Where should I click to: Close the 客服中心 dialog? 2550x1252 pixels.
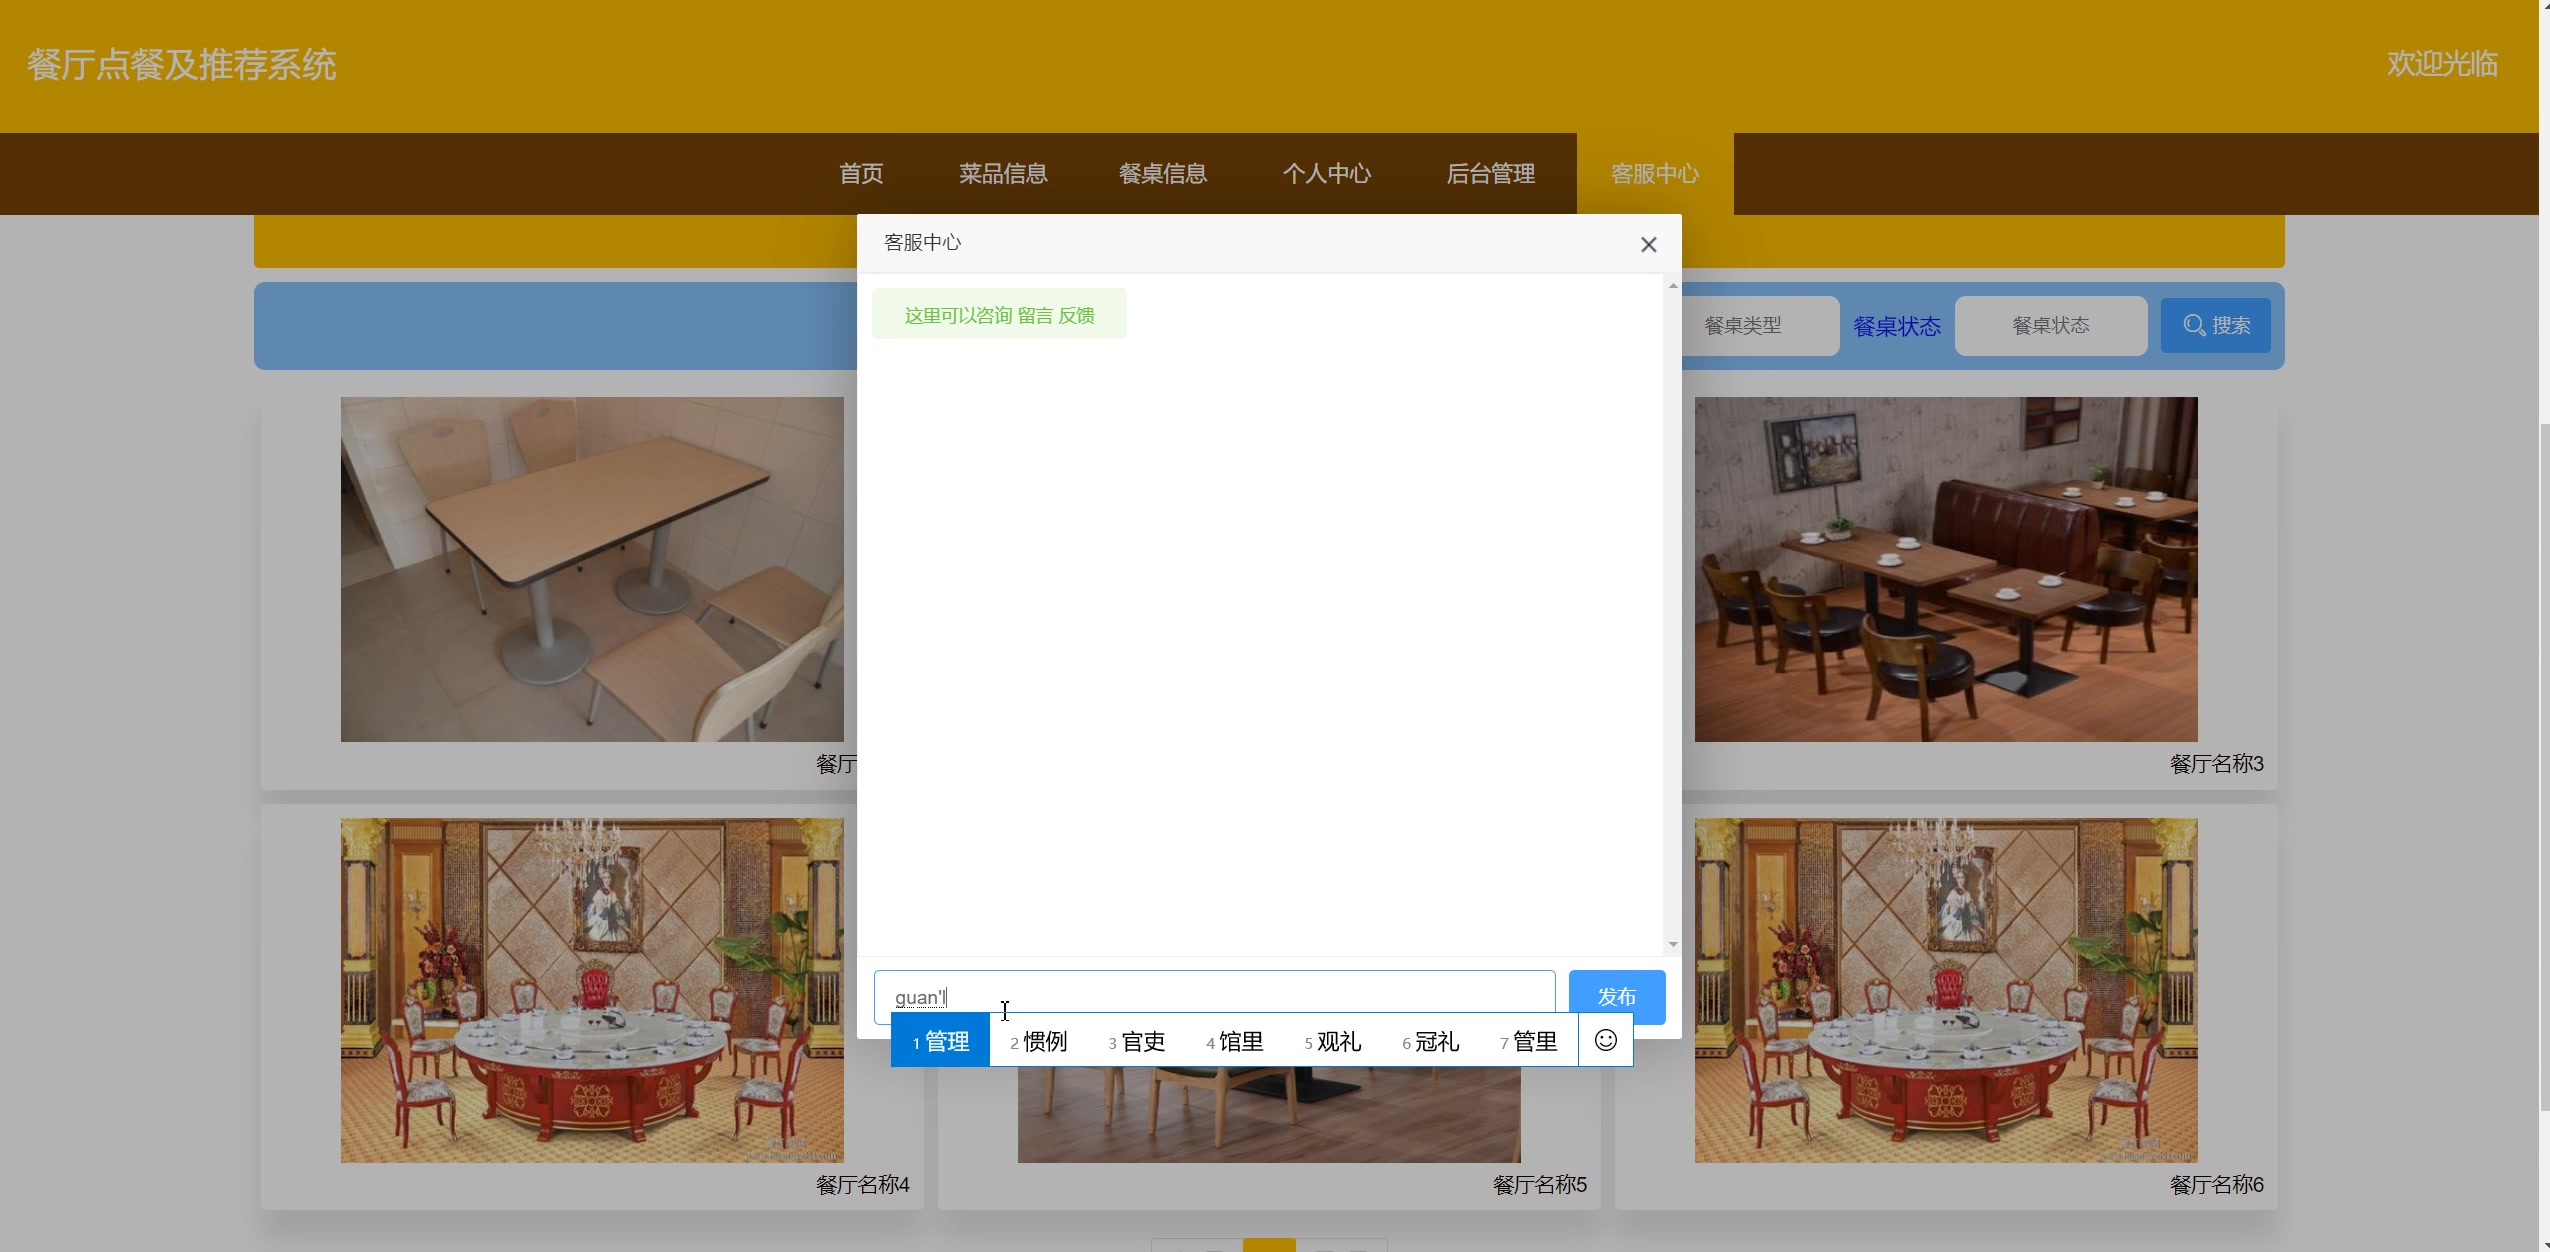pos(1647,244)
